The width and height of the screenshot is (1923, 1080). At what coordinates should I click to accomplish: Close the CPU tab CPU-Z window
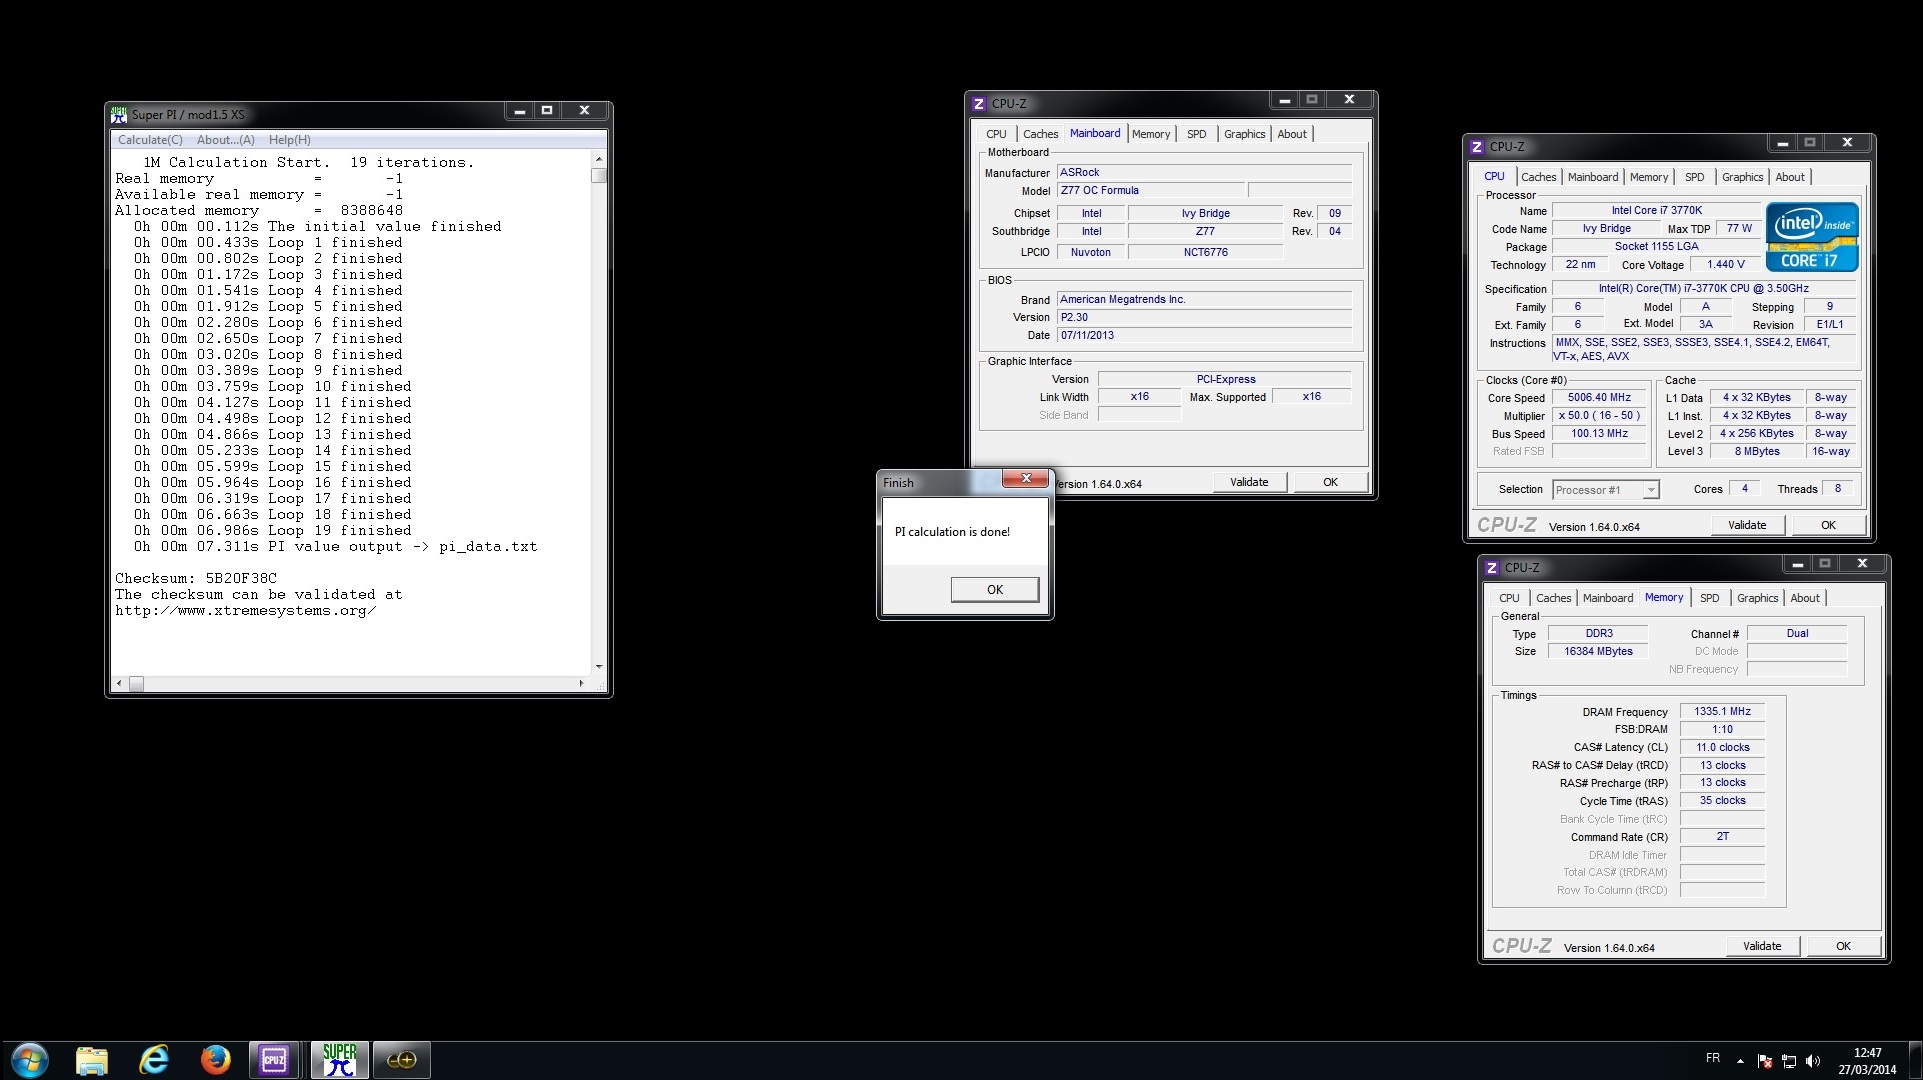click(1847, 143)
